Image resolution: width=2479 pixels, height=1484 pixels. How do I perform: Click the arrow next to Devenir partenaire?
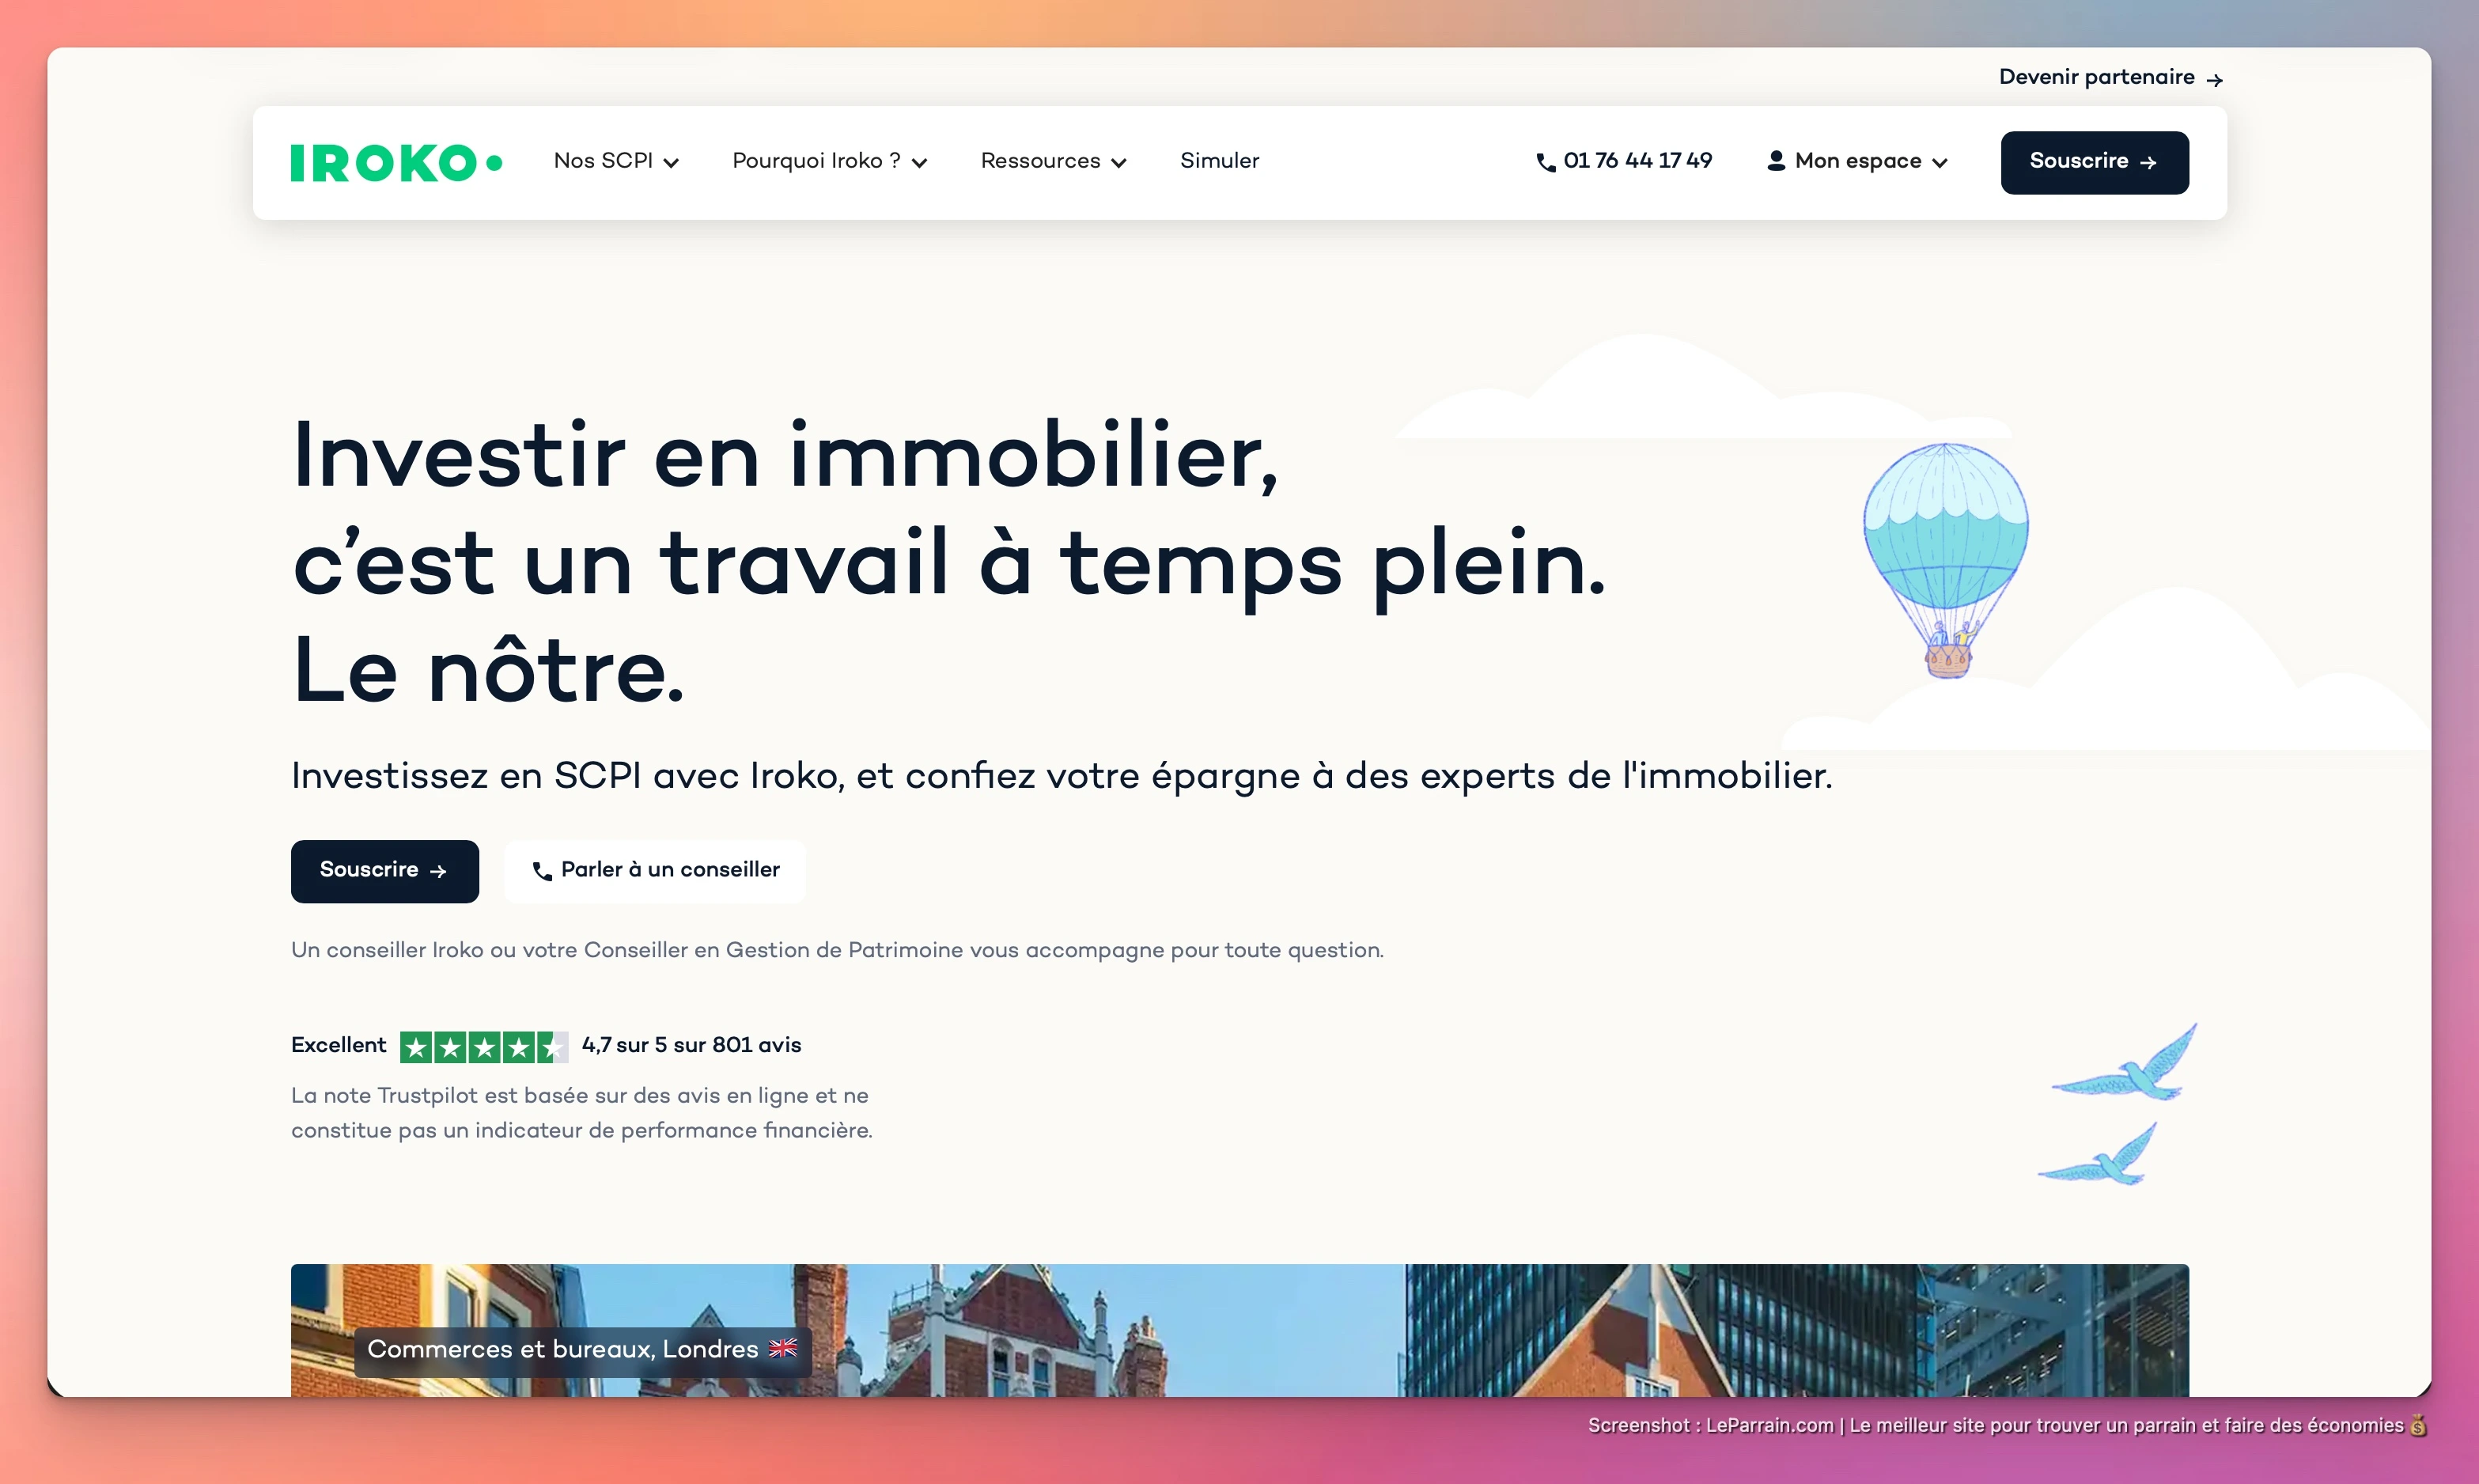2214,80
